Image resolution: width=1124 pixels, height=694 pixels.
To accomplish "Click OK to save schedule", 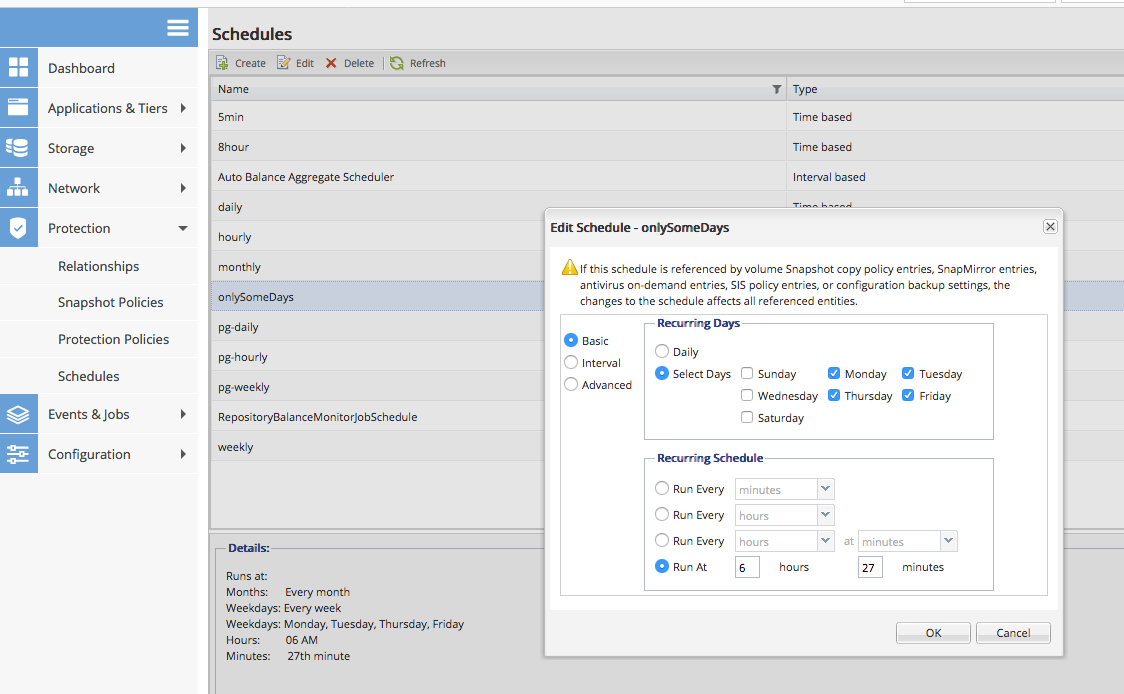I will point(933,632).
